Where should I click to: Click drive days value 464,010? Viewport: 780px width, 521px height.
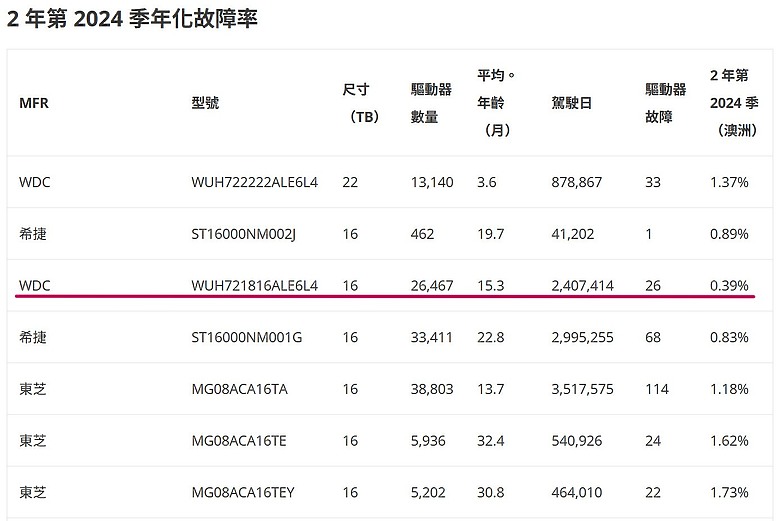(x=577, y=493)
